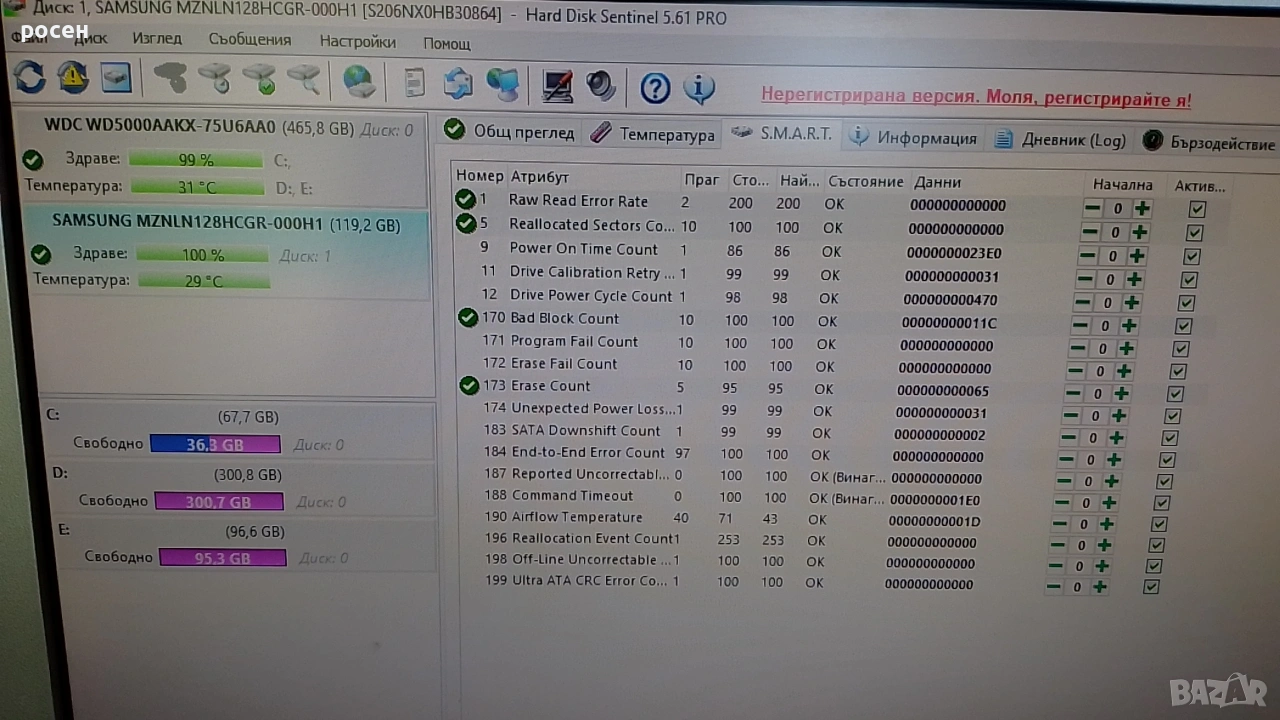1280x720 pixels.
Task: Toggle the checkbox for Erase Fail Count
Action: [1178, 372]
